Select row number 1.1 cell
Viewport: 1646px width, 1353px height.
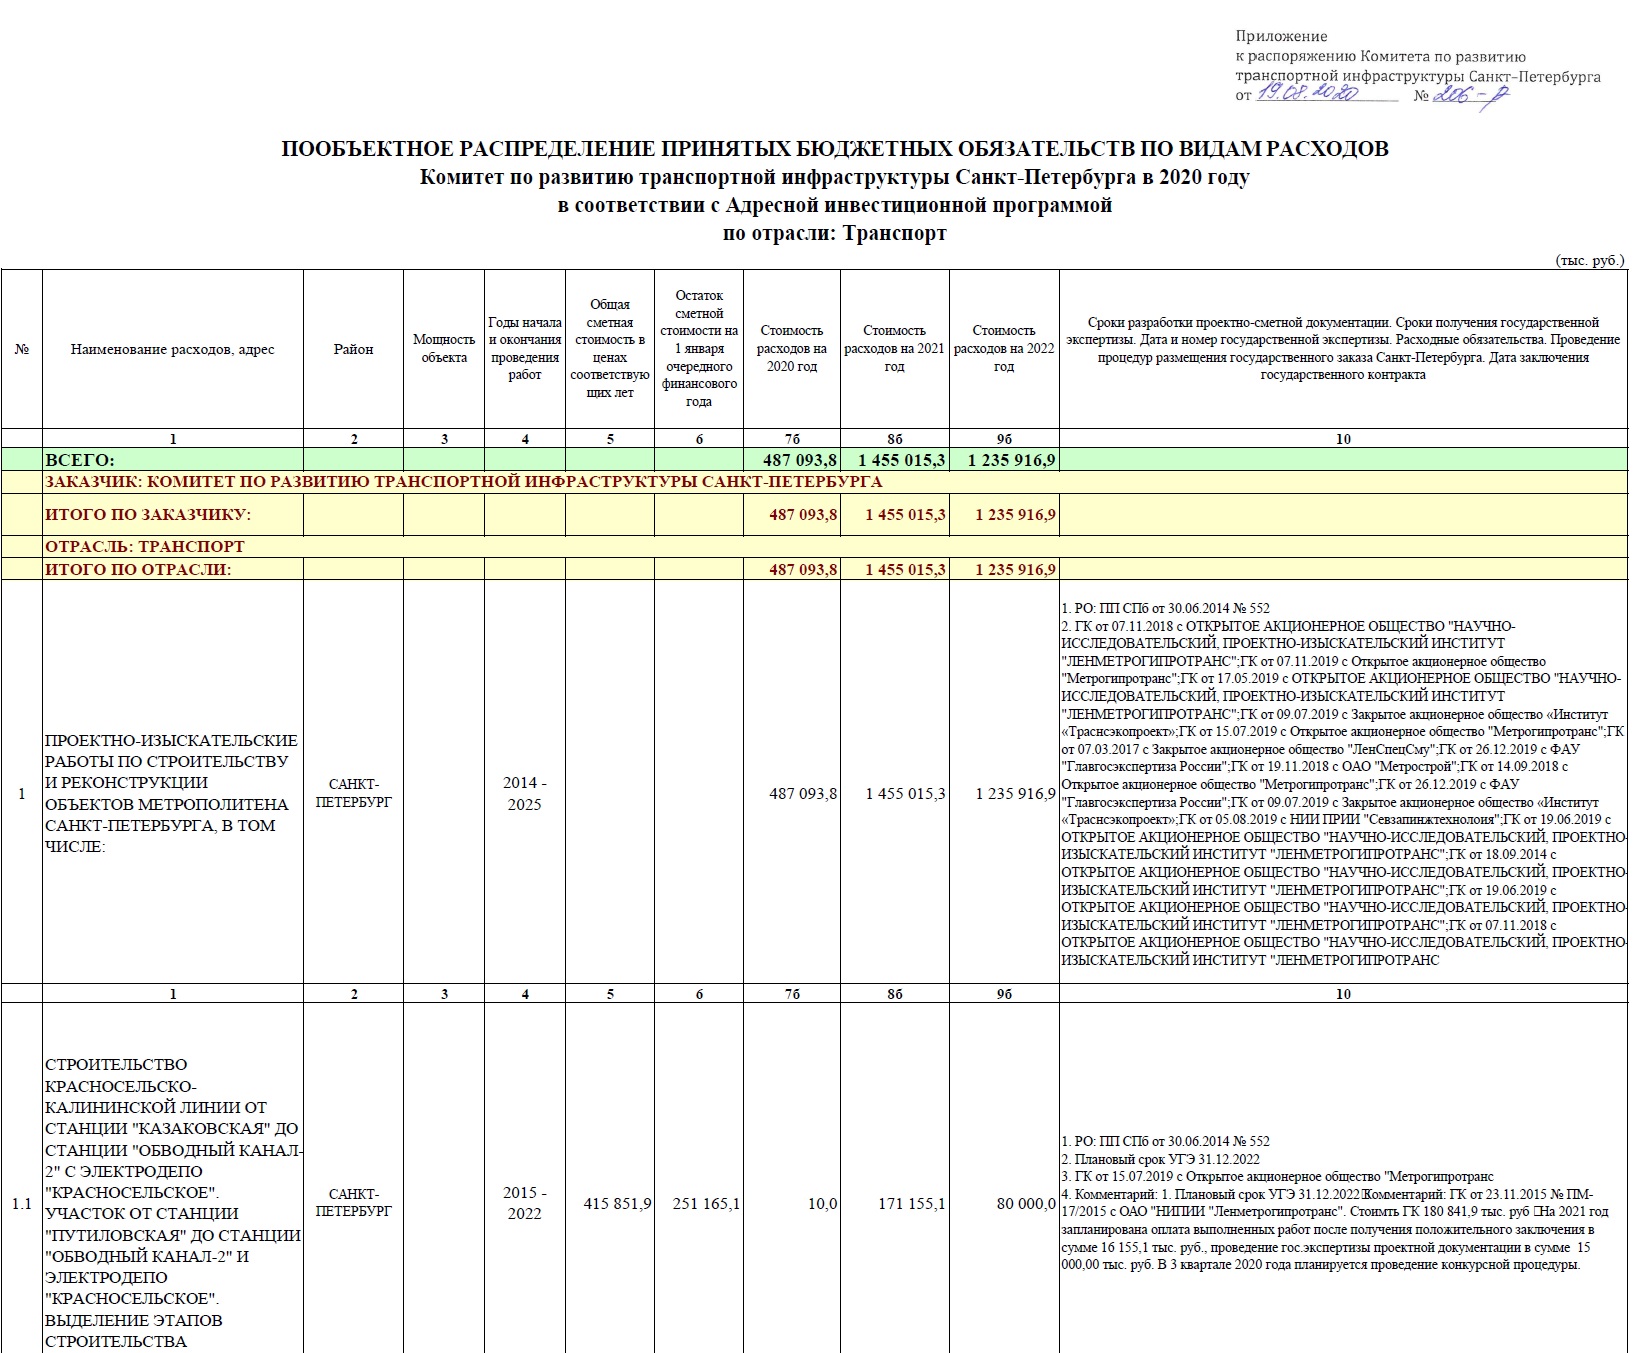(x=22, y=1204)
